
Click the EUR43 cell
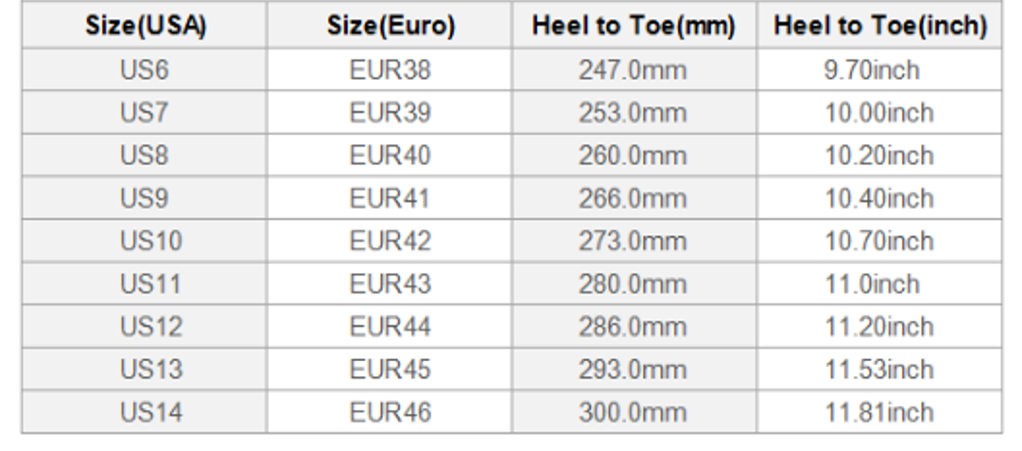coord(390,284)
